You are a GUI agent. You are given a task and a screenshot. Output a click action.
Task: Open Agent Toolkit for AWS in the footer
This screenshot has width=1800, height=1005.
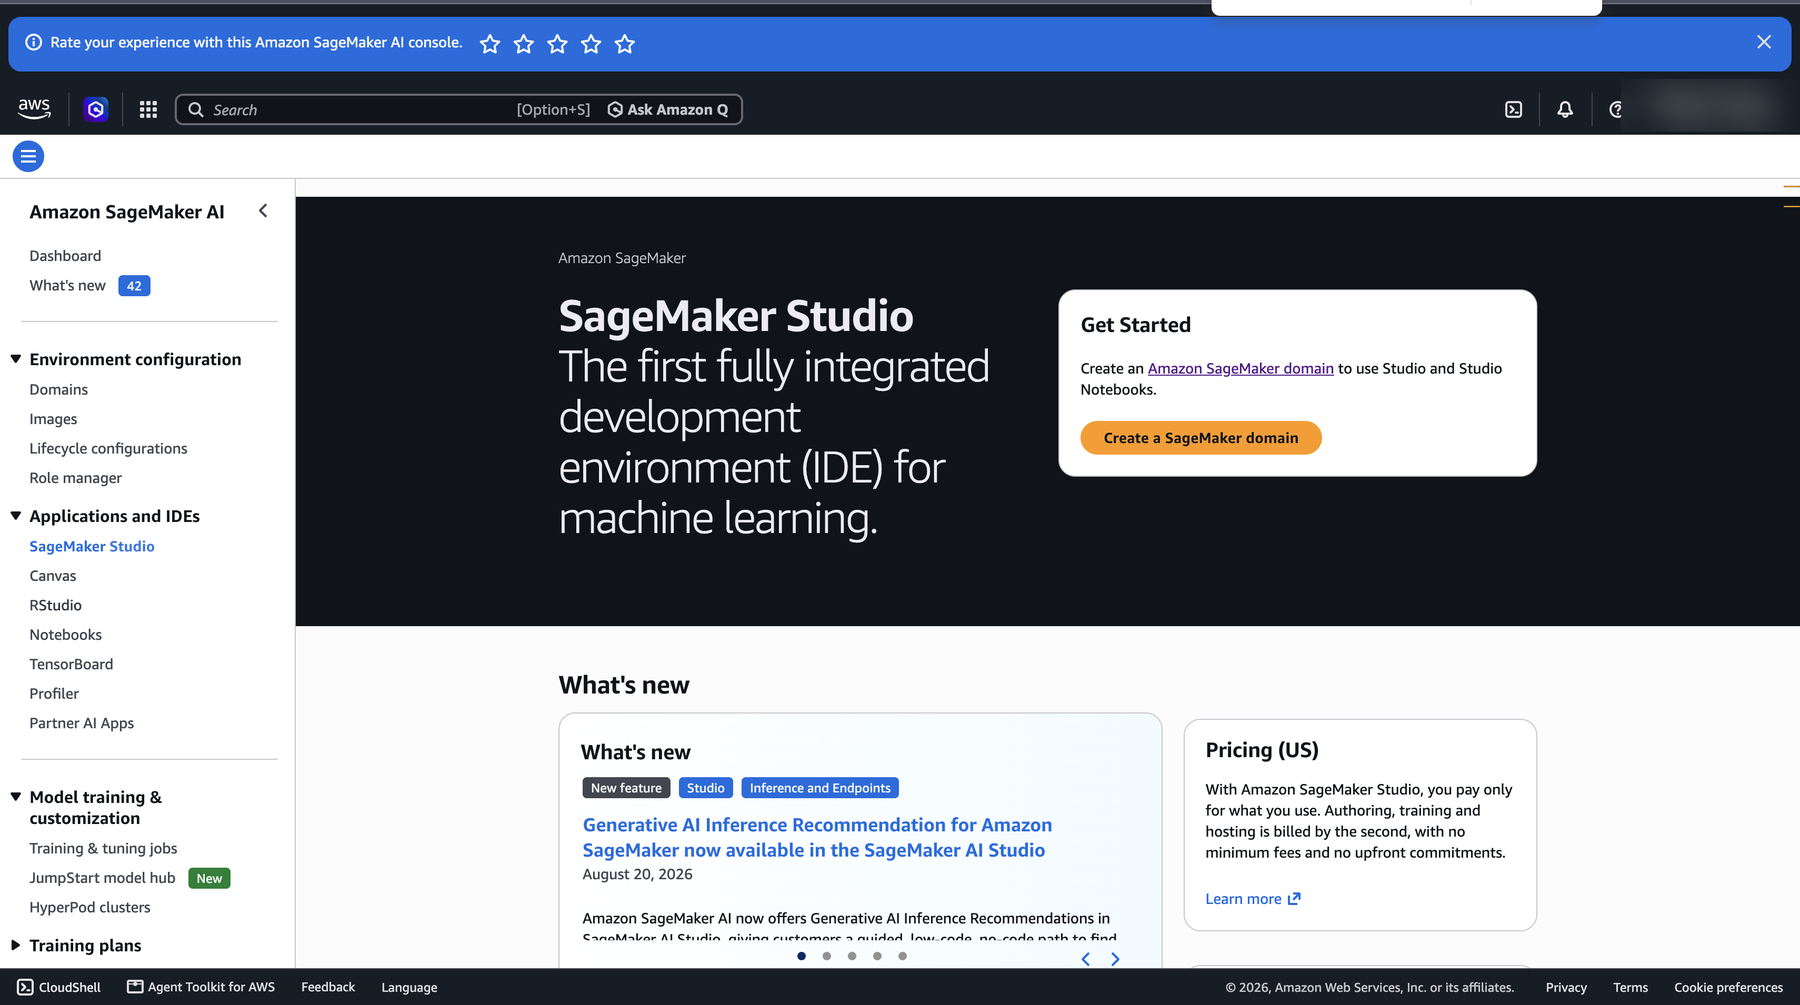tap(201, 987)
